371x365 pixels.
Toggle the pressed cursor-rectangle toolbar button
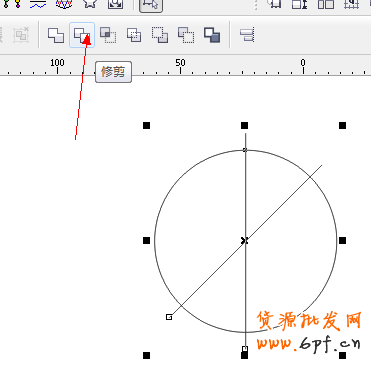point(151,5)
